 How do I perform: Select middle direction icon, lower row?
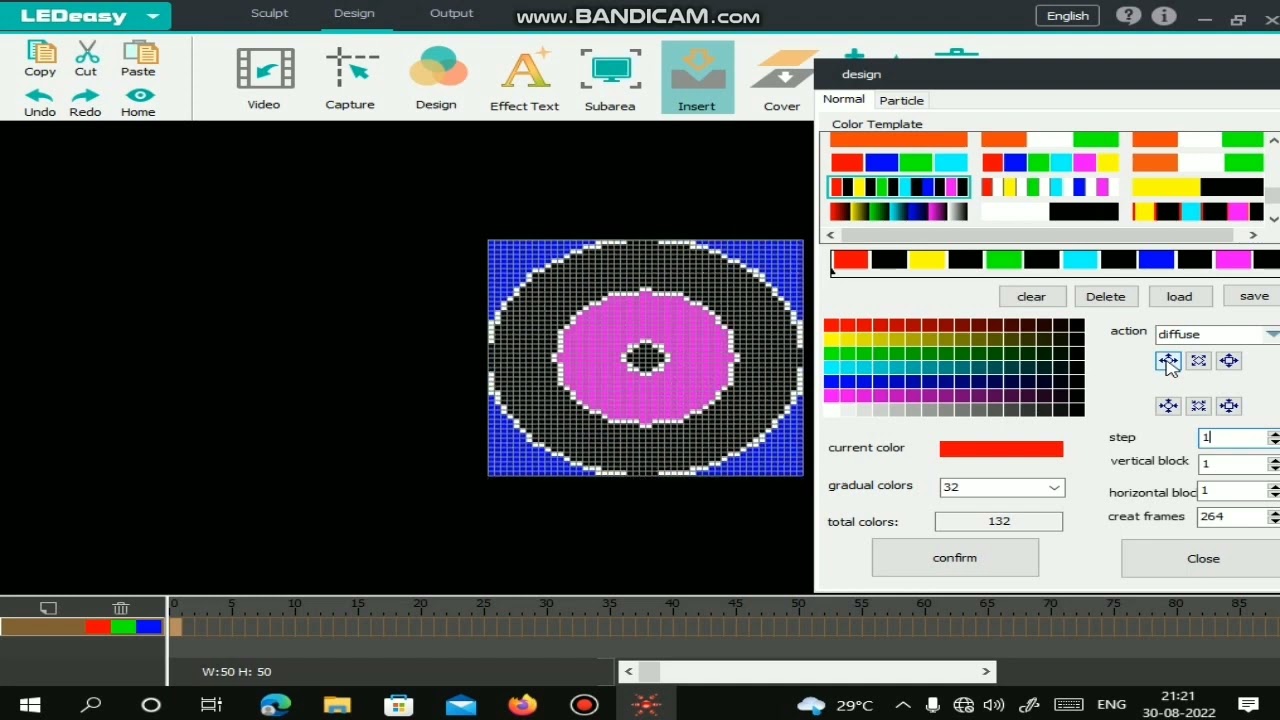pos(1198,405)
